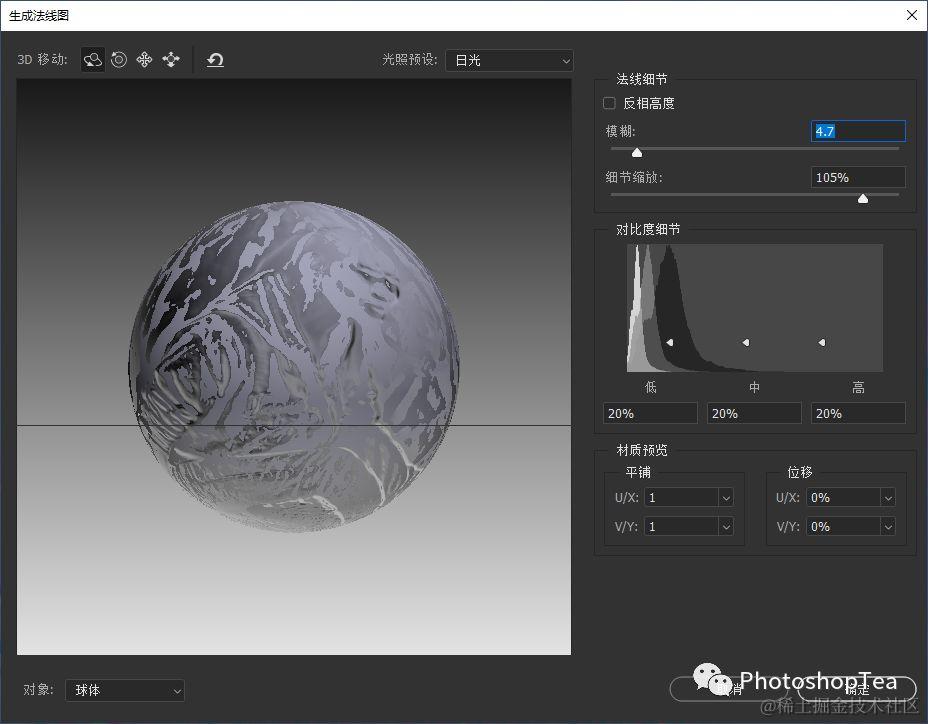Click the 取消 cancel button
The image size is (928, 724).
pyautogui.click(x=729, y=689)
